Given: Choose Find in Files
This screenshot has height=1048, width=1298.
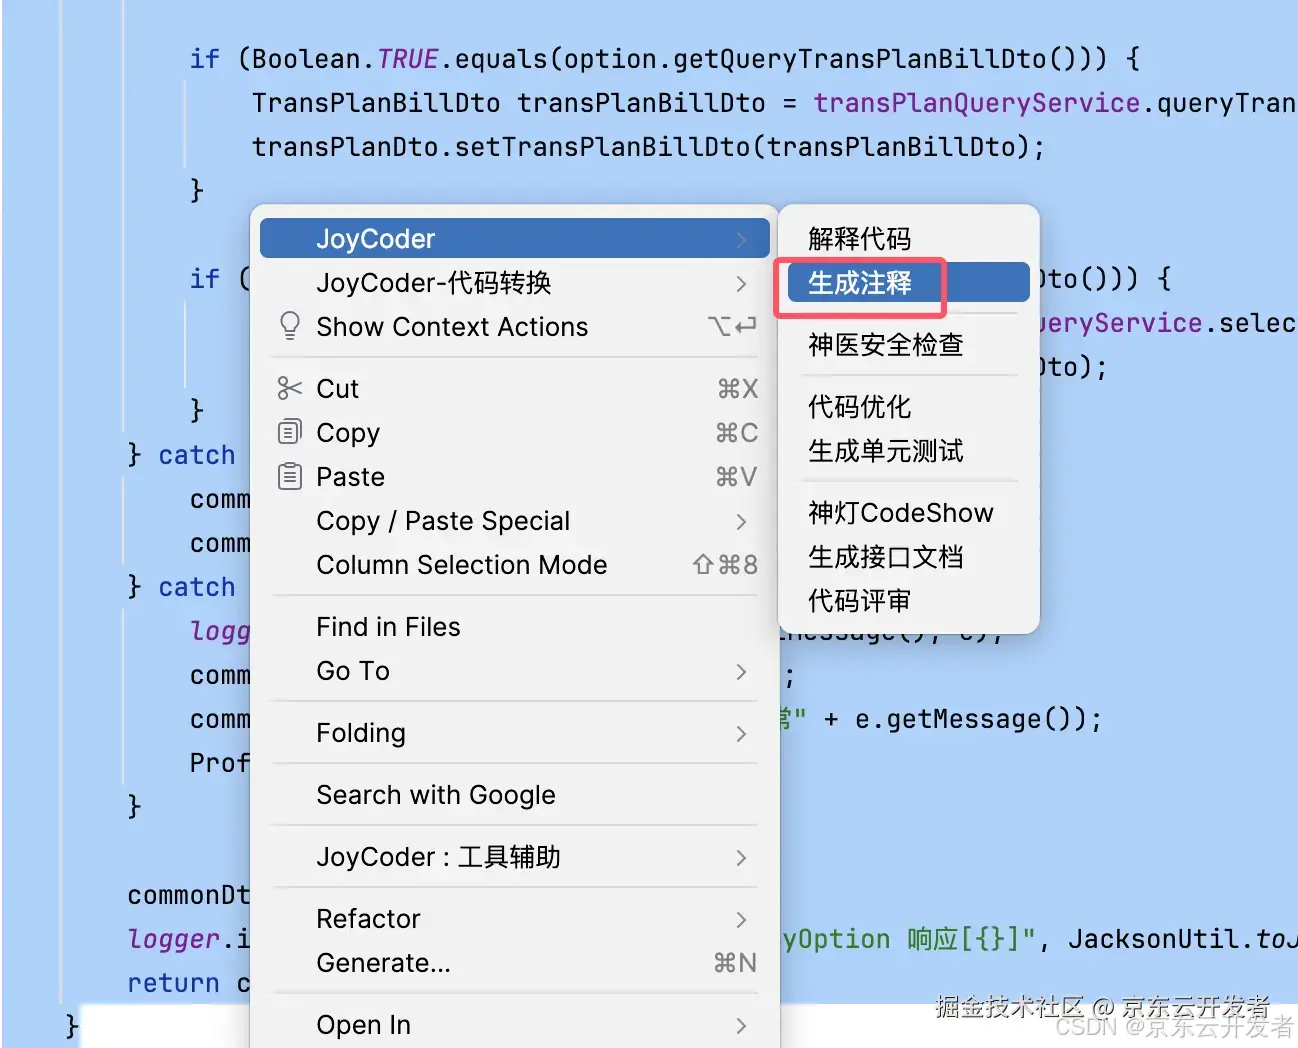Looking at the screenshot, I should (x=514, y=627).
